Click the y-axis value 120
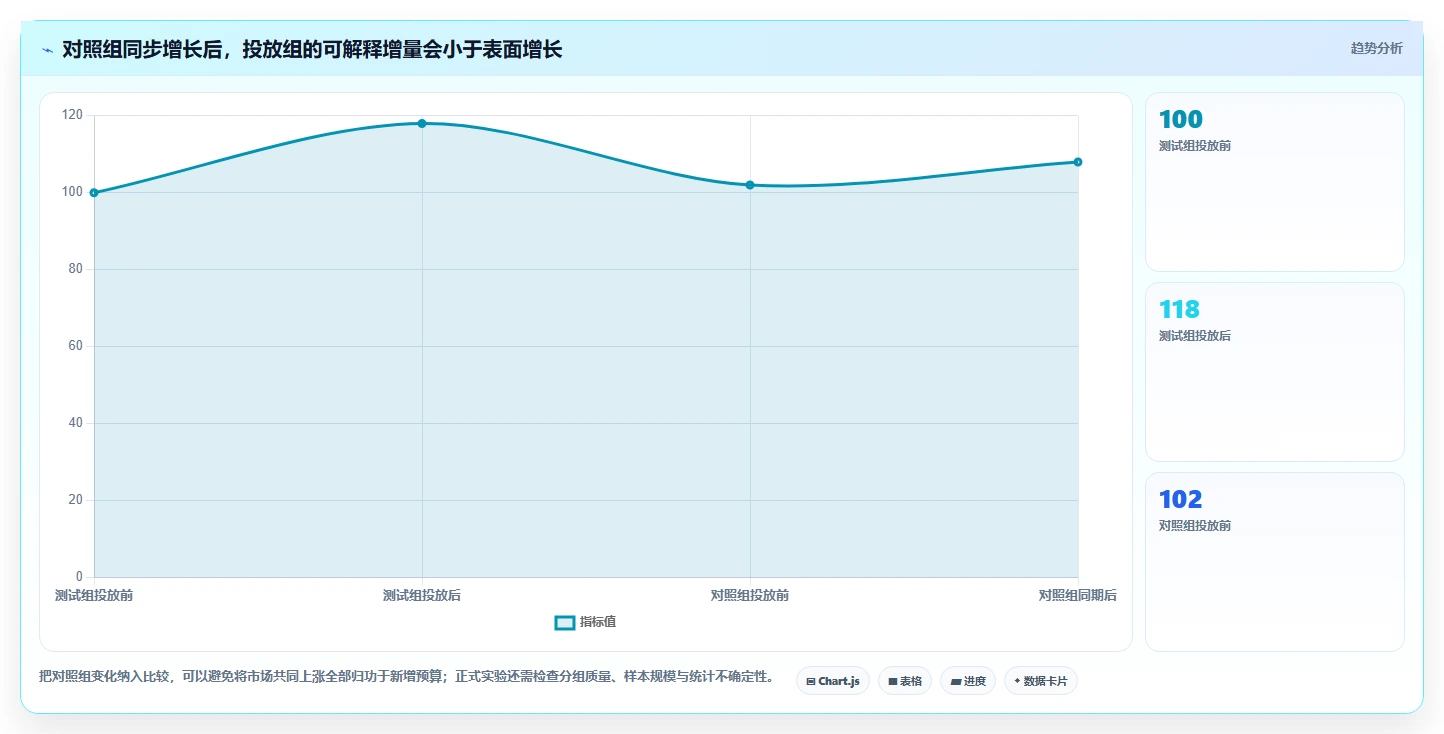 tap(73, 115)
